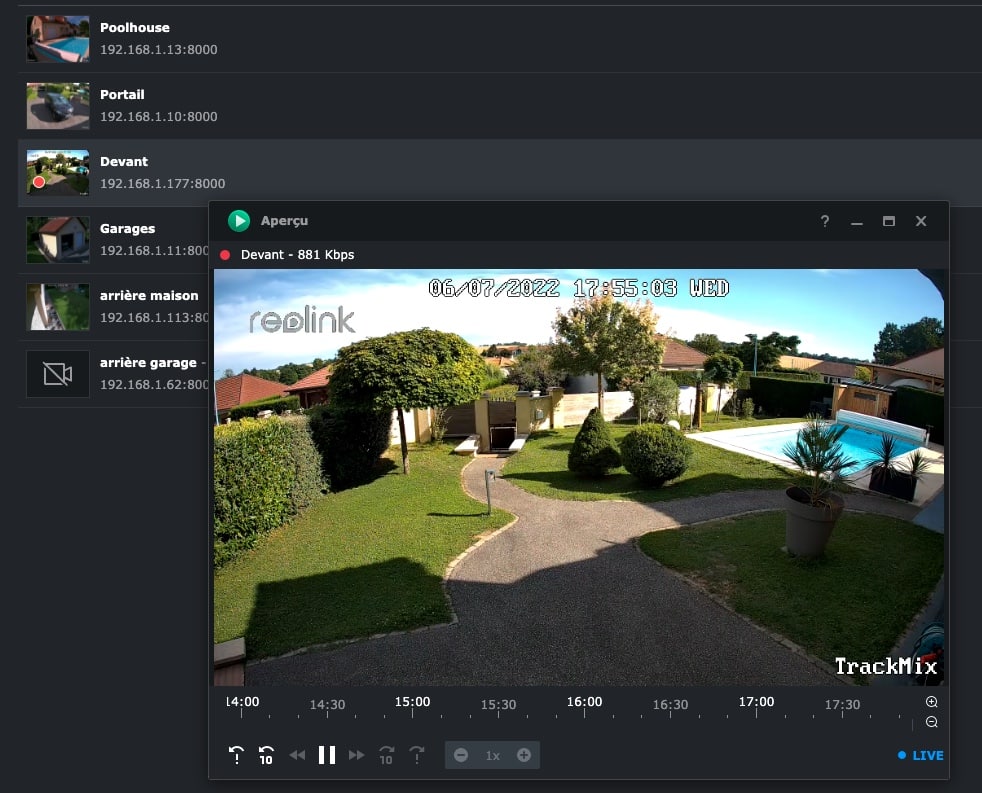This screenshot has width=982, height=793.
Task: Click IP address 192.168.1.10:8000
Action: 159,117
